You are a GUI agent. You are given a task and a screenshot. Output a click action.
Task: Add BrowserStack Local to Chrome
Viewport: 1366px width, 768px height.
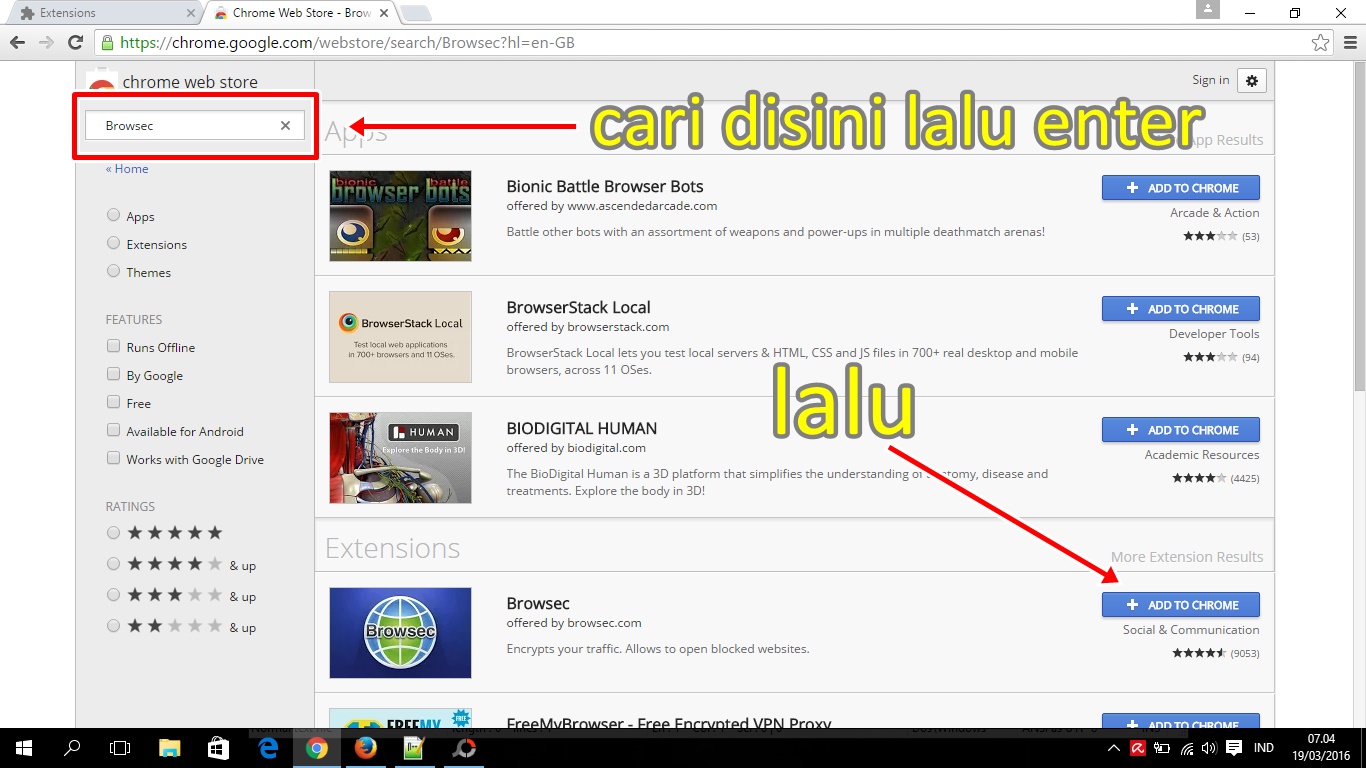1180,309
